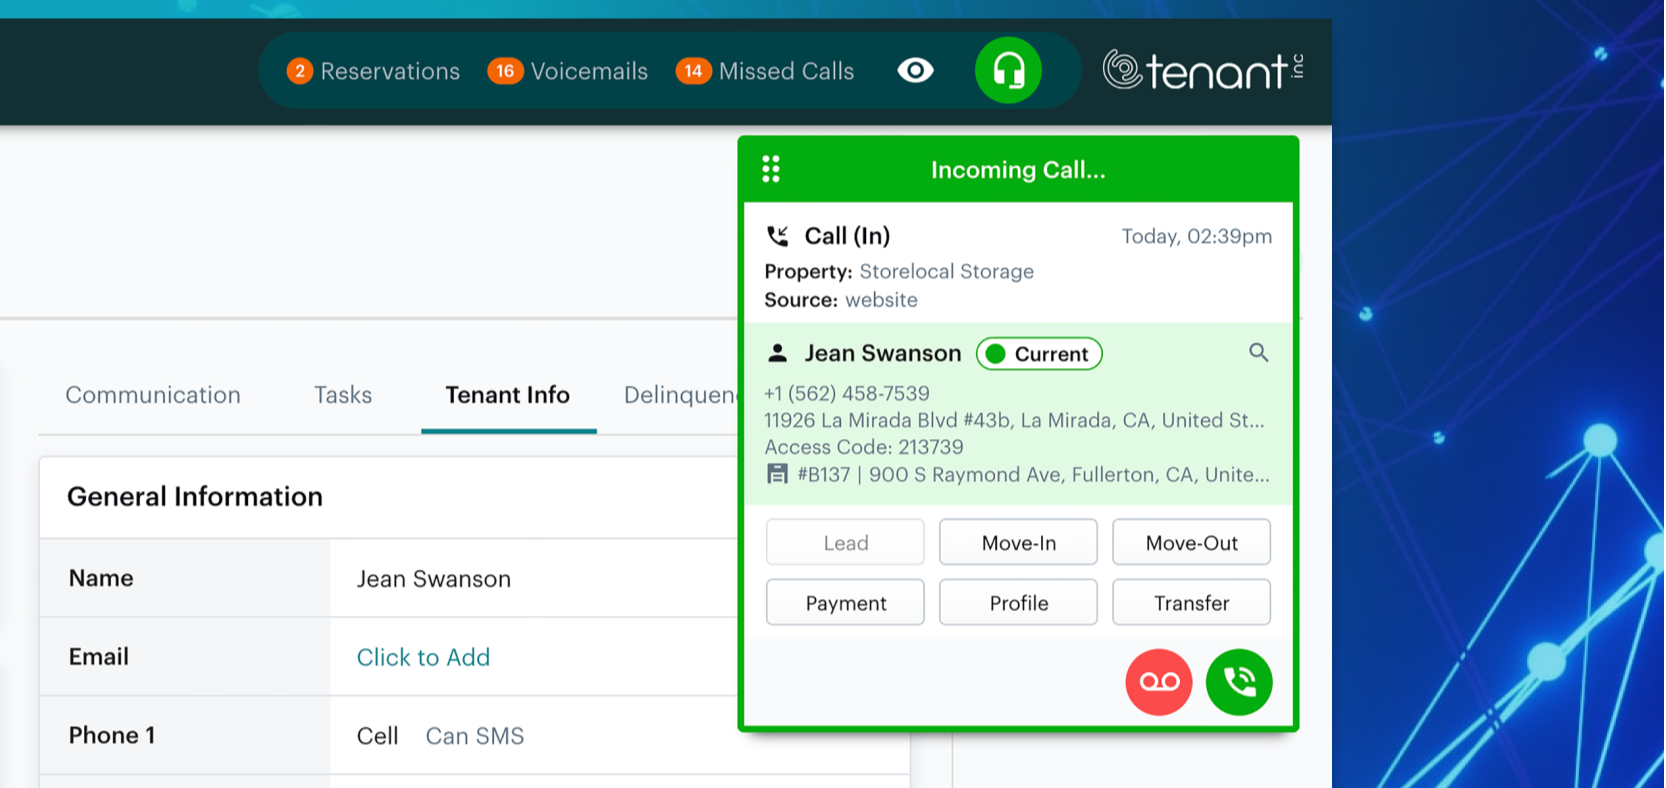The height and width of the screenshot is (788, 1666).
Task: Click the Transfer button
Action: [1191, 603]
